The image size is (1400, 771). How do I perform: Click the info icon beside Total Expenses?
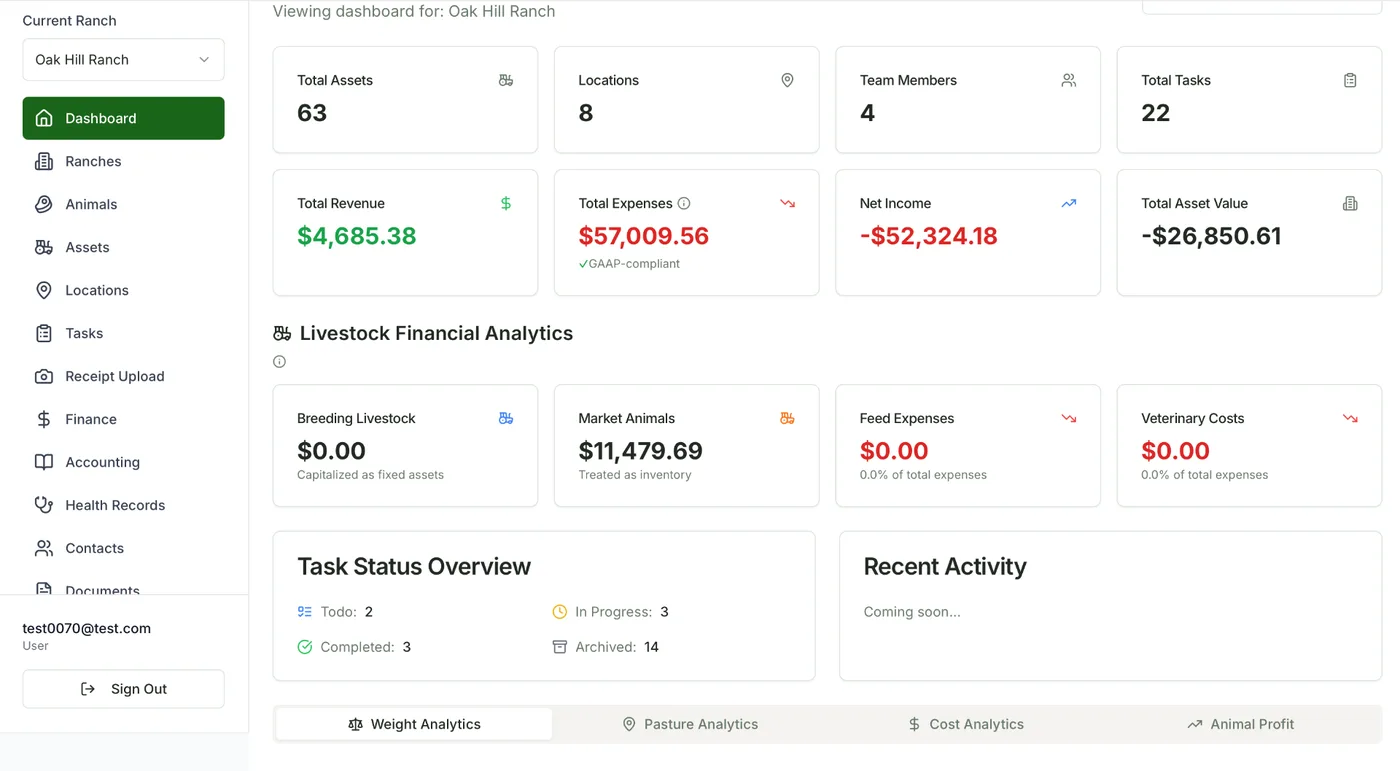point(684,203)
